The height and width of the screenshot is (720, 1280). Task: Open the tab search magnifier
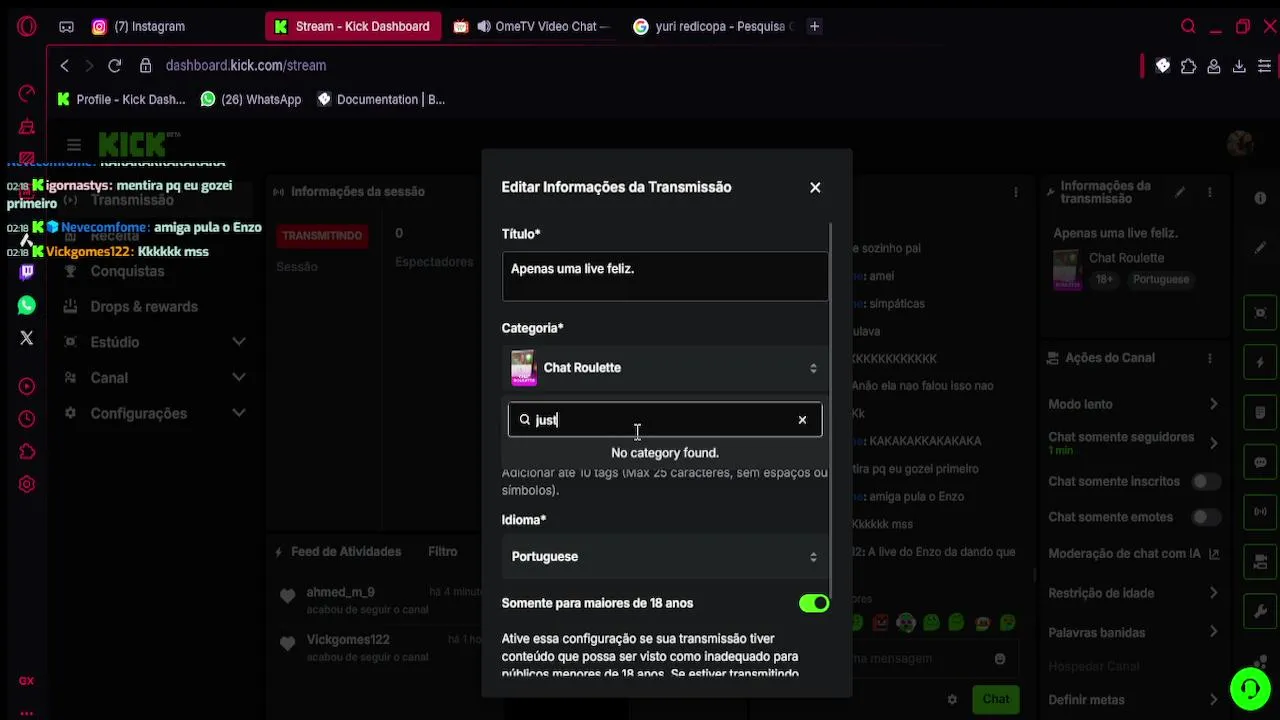click(x=1188, y=27)
